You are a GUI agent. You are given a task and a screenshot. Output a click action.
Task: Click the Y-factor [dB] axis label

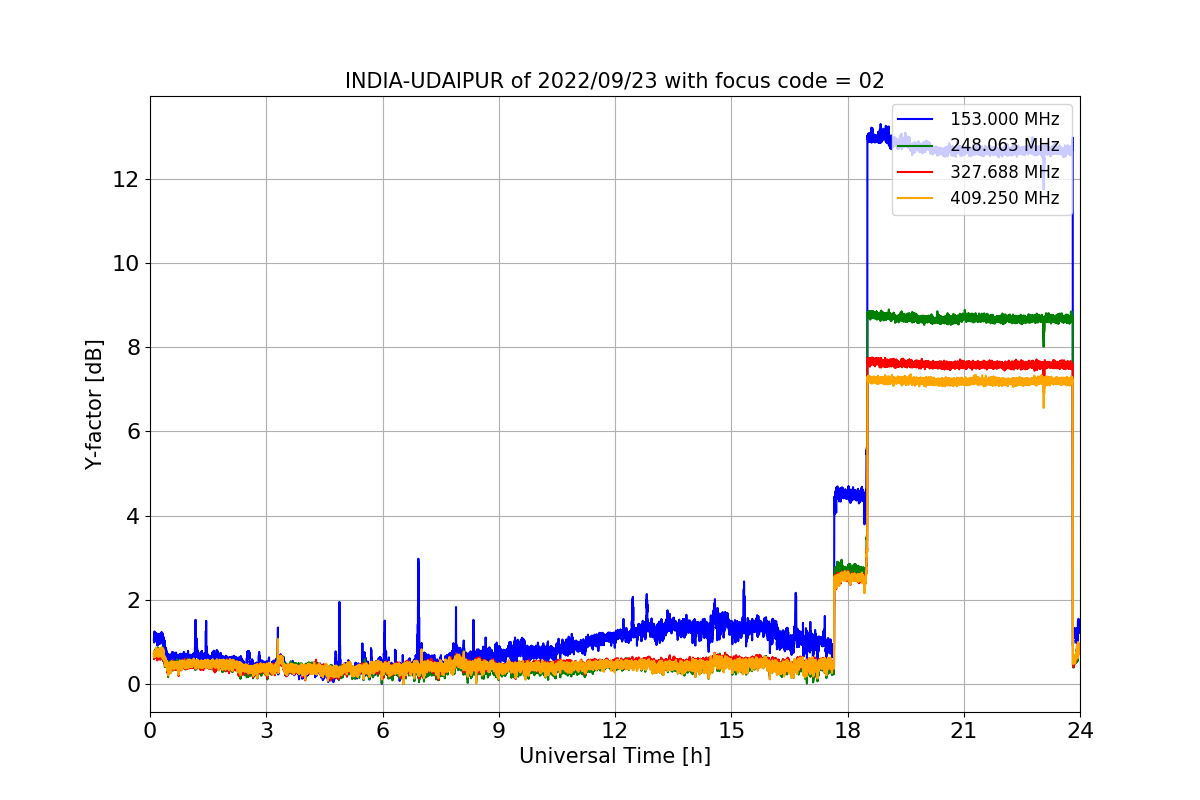[94, 404]
